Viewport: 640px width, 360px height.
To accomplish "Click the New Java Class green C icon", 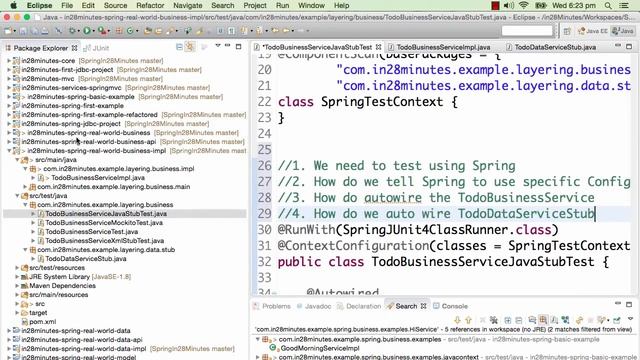I will [x=130, y=31].
